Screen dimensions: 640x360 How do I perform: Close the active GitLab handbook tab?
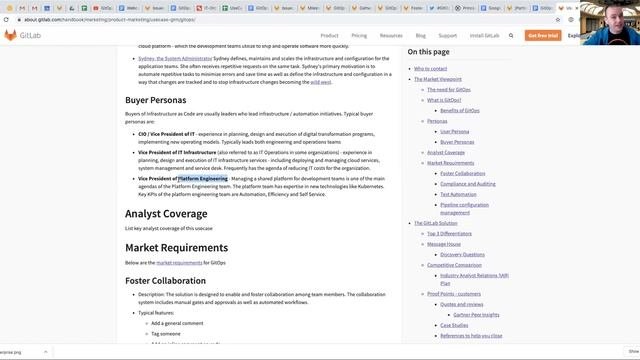click(576, 8)
